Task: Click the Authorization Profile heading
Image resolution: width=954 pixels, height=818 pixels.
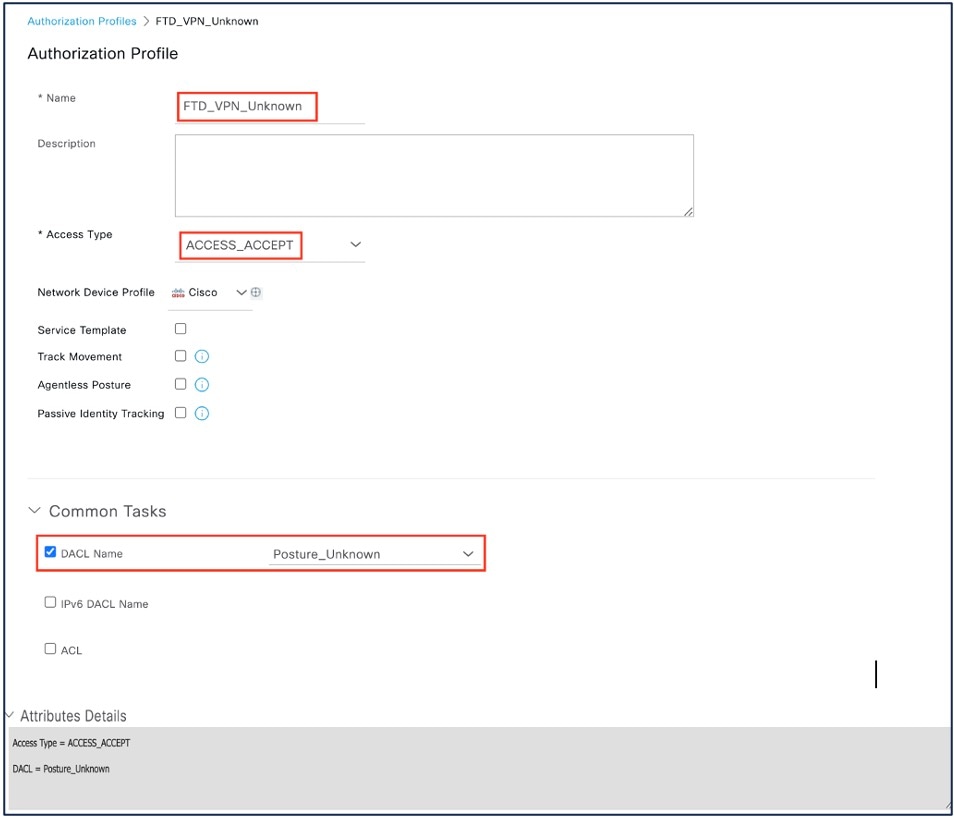Action: [x=103, y=54]
